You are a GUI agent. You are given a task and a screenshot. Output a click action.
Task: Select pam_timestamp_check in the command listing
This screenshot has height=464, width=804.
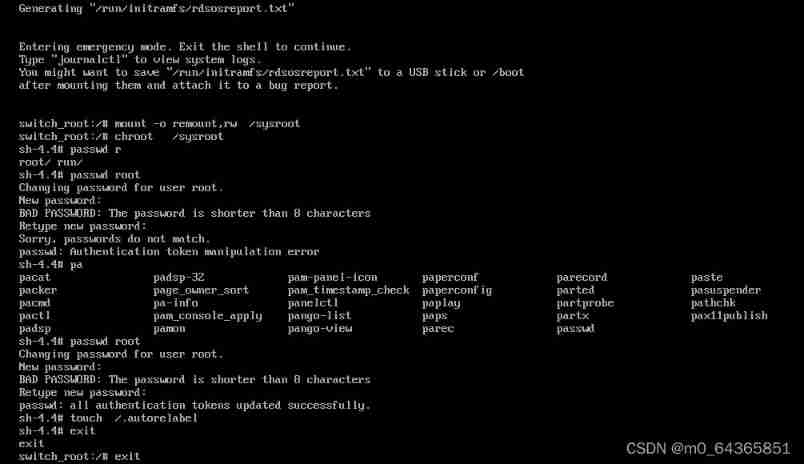(349, 290)
